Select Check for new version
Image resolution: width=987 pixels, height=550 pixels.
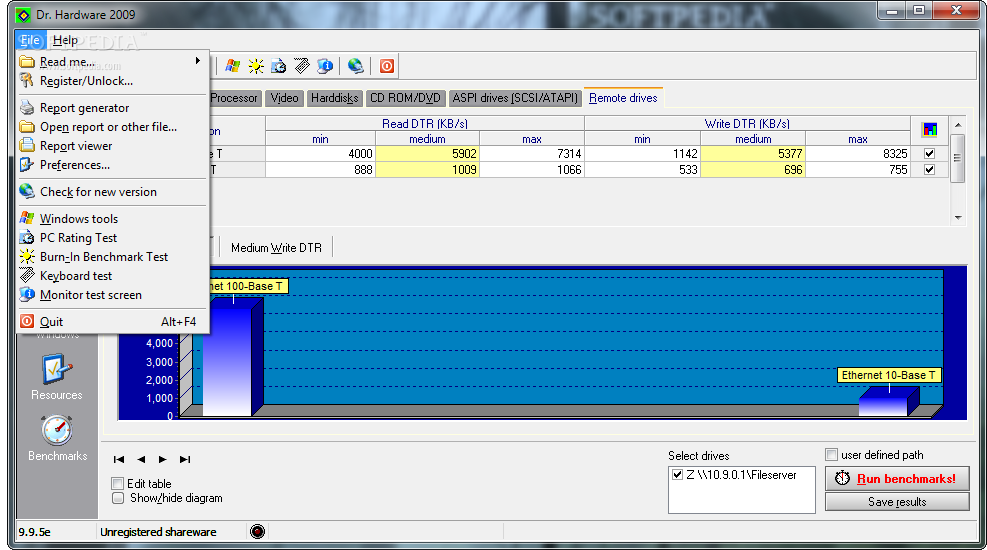tap(111, 191)
